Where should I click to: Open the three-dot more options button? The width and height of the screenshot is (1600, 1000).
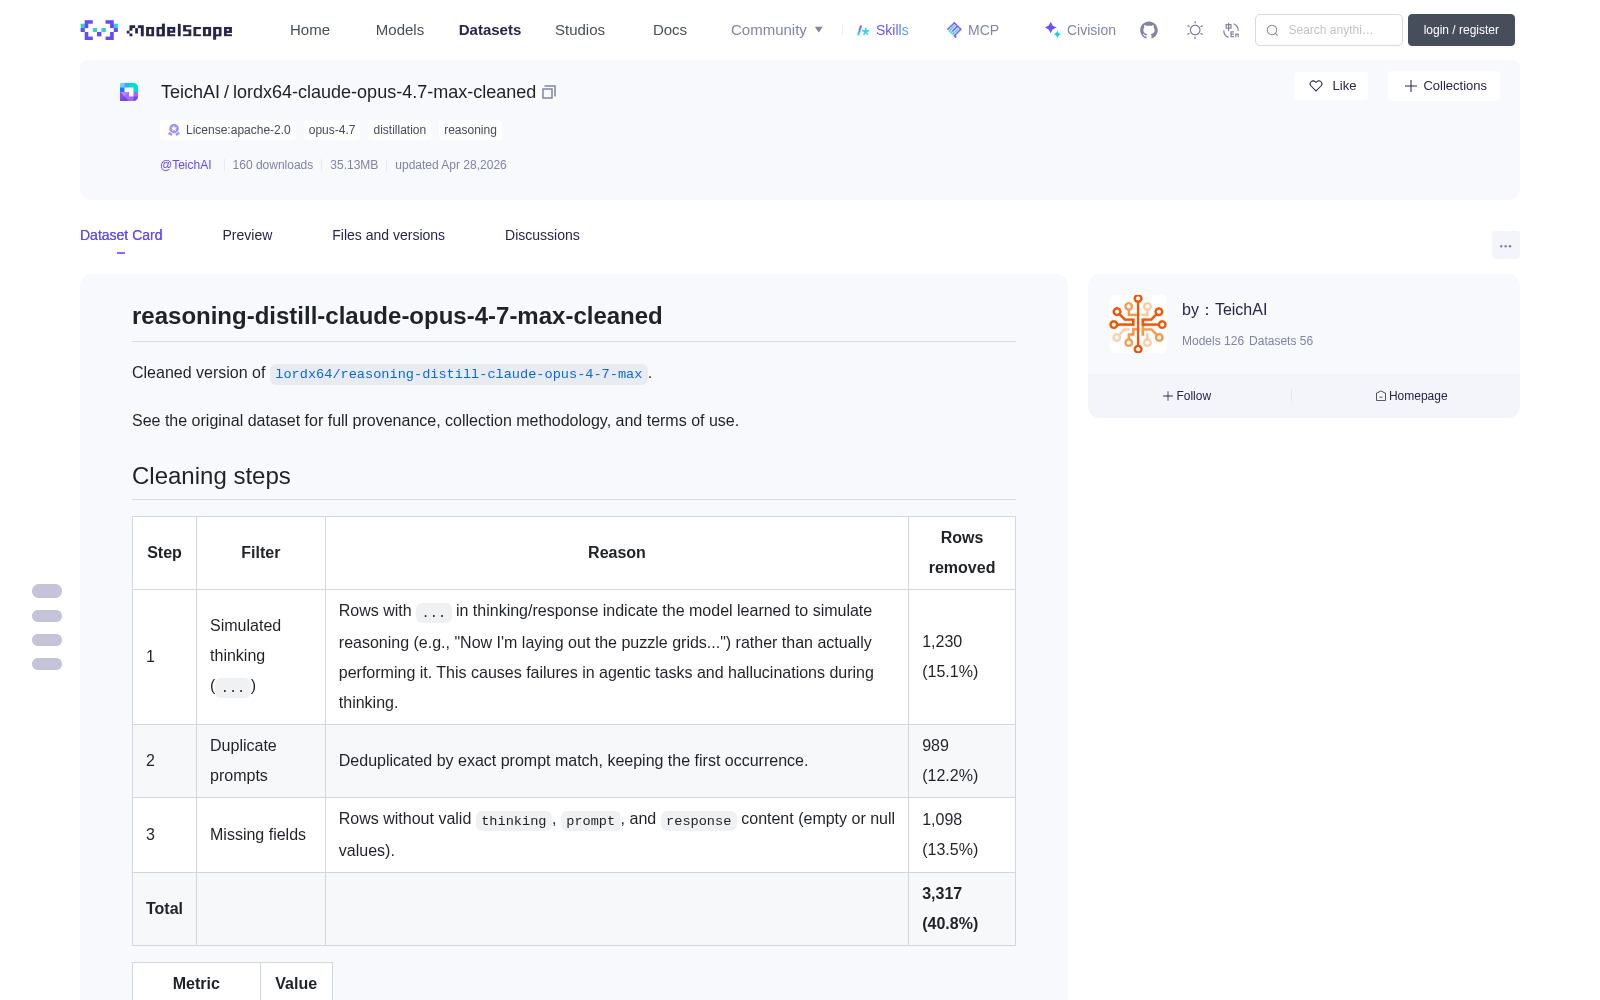click(x=1505, y=245)
